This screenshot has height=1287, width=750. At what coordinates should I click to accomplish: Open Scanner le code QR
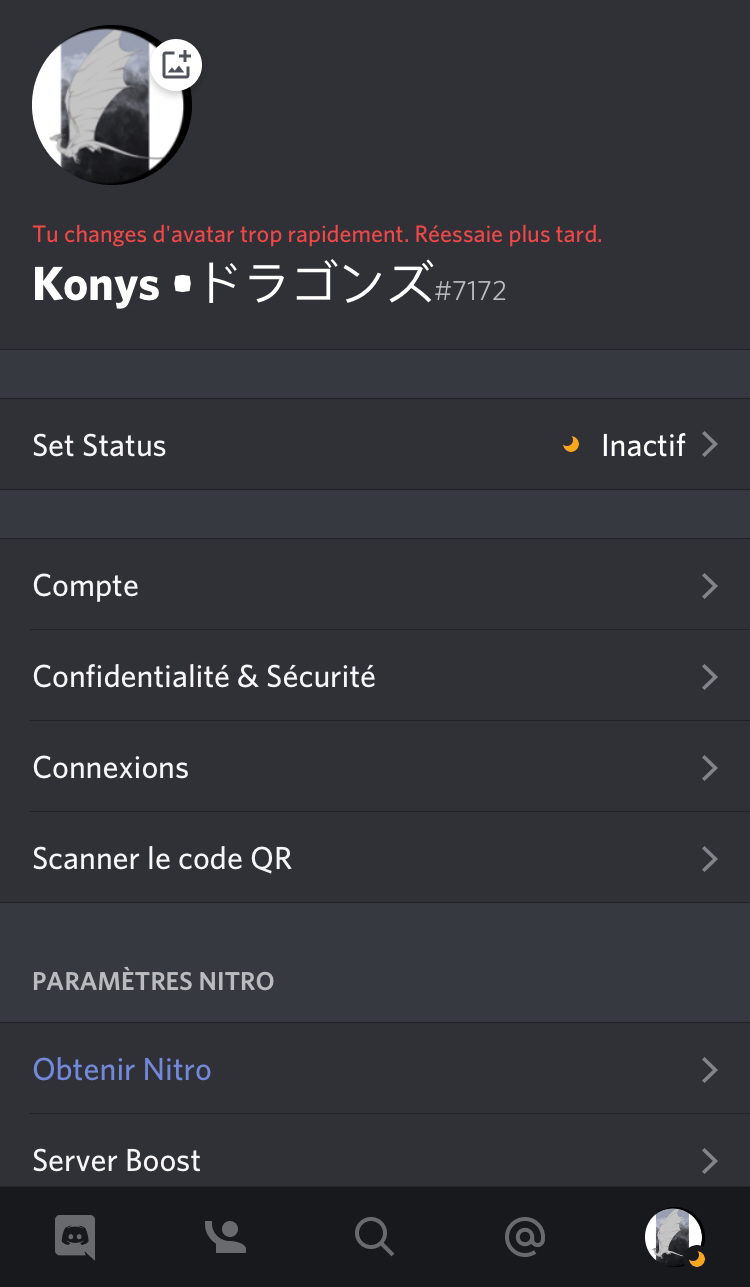(x=162, y=859)
